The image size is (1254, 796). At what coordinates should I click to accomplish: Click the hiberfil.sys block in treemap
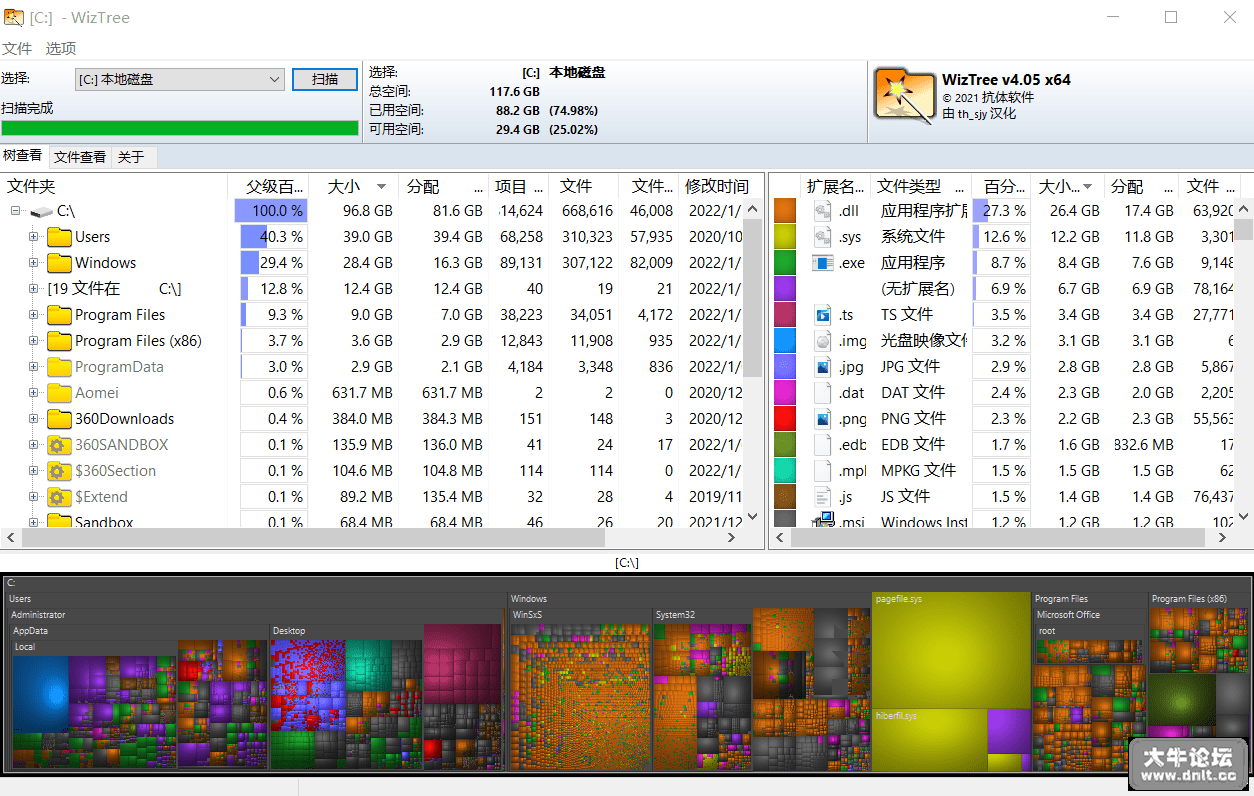929,740
